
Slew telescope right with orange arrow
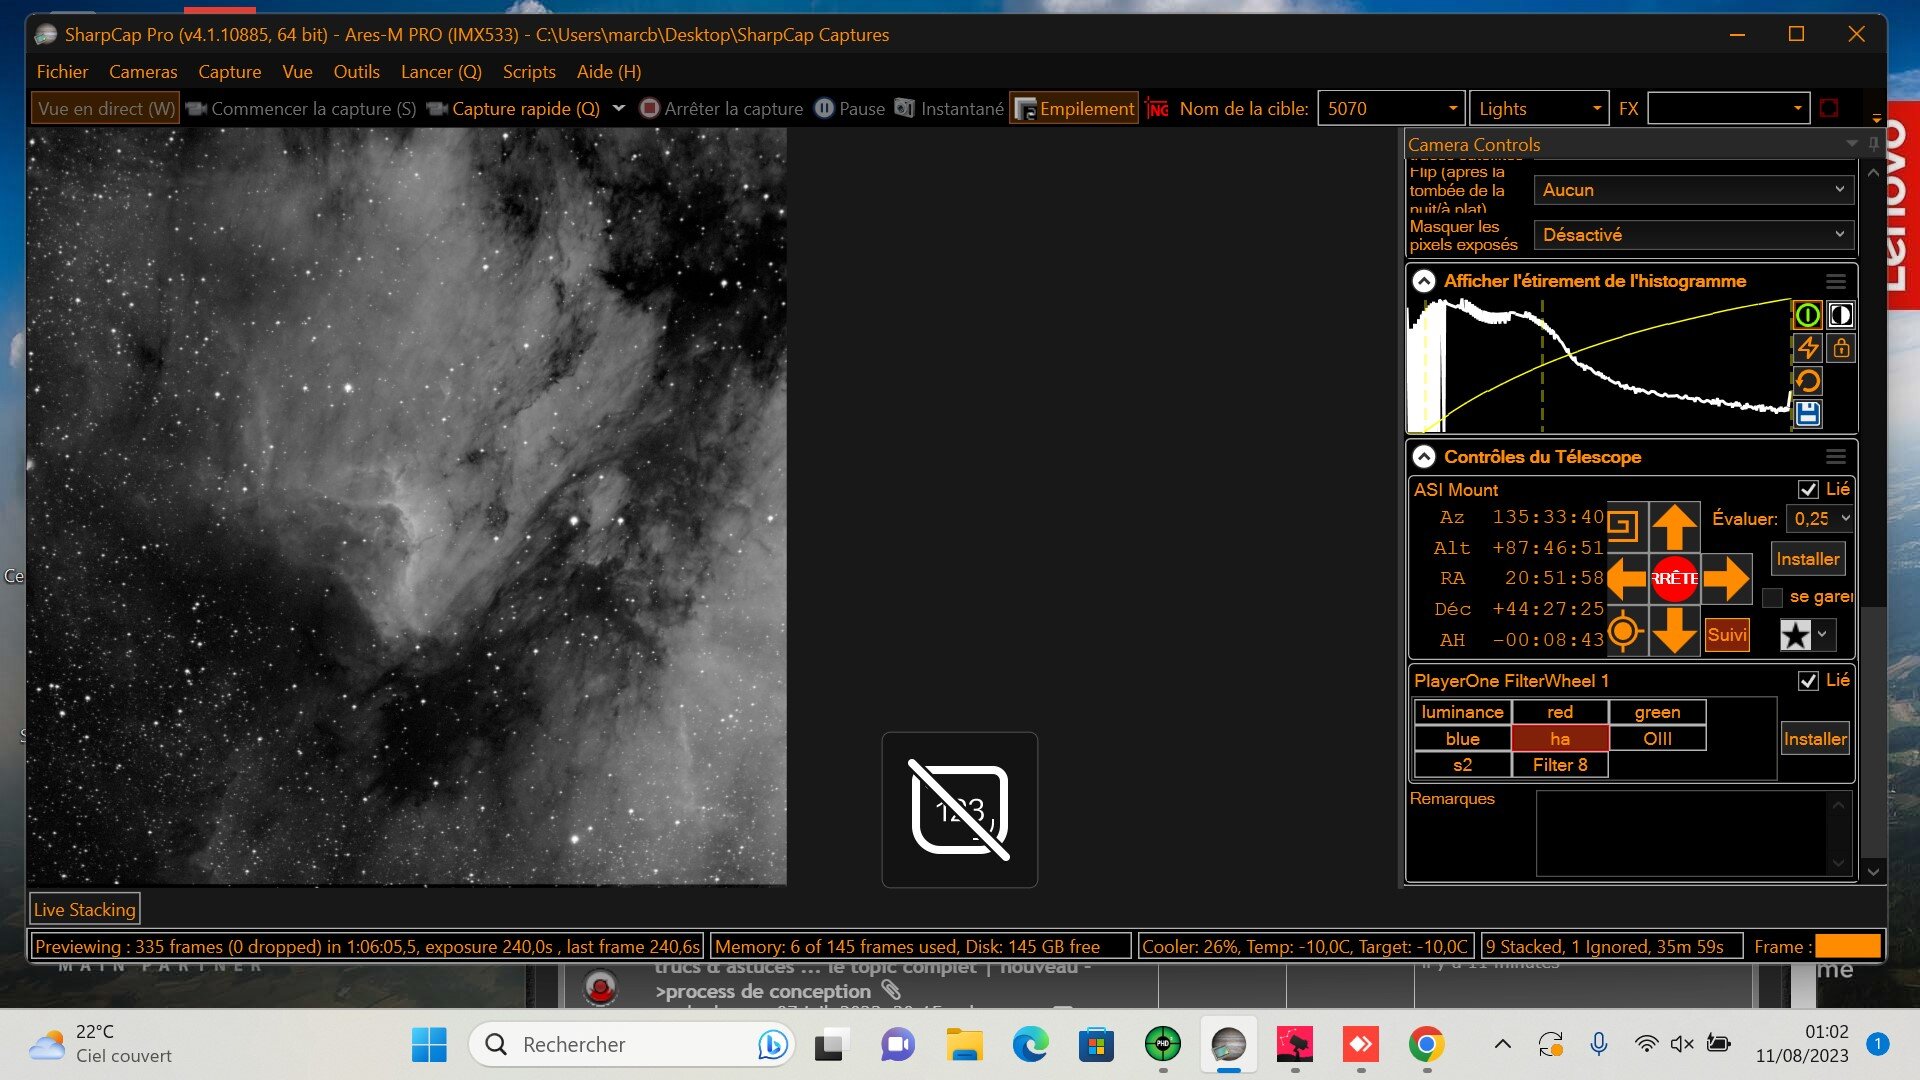[1726, 579]
